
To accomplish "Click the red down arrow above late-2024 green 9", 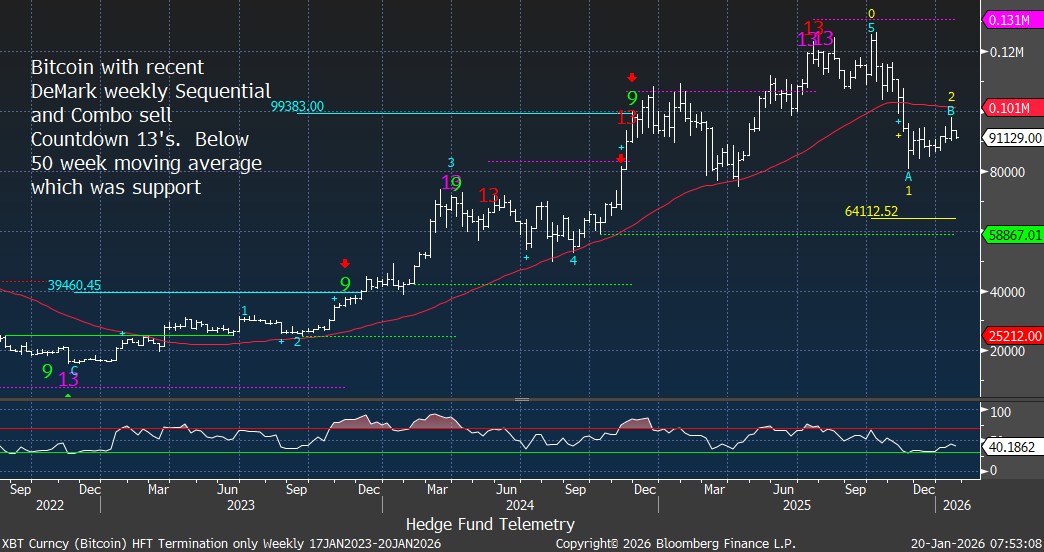I will (x=631, y=77).
